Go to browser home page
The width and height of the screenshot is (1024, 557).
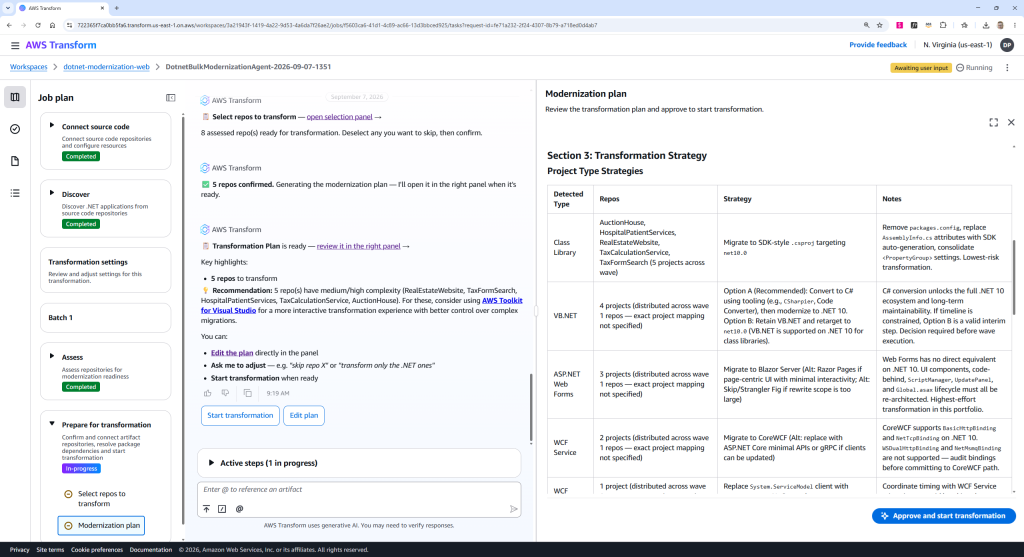coord(52,25)
